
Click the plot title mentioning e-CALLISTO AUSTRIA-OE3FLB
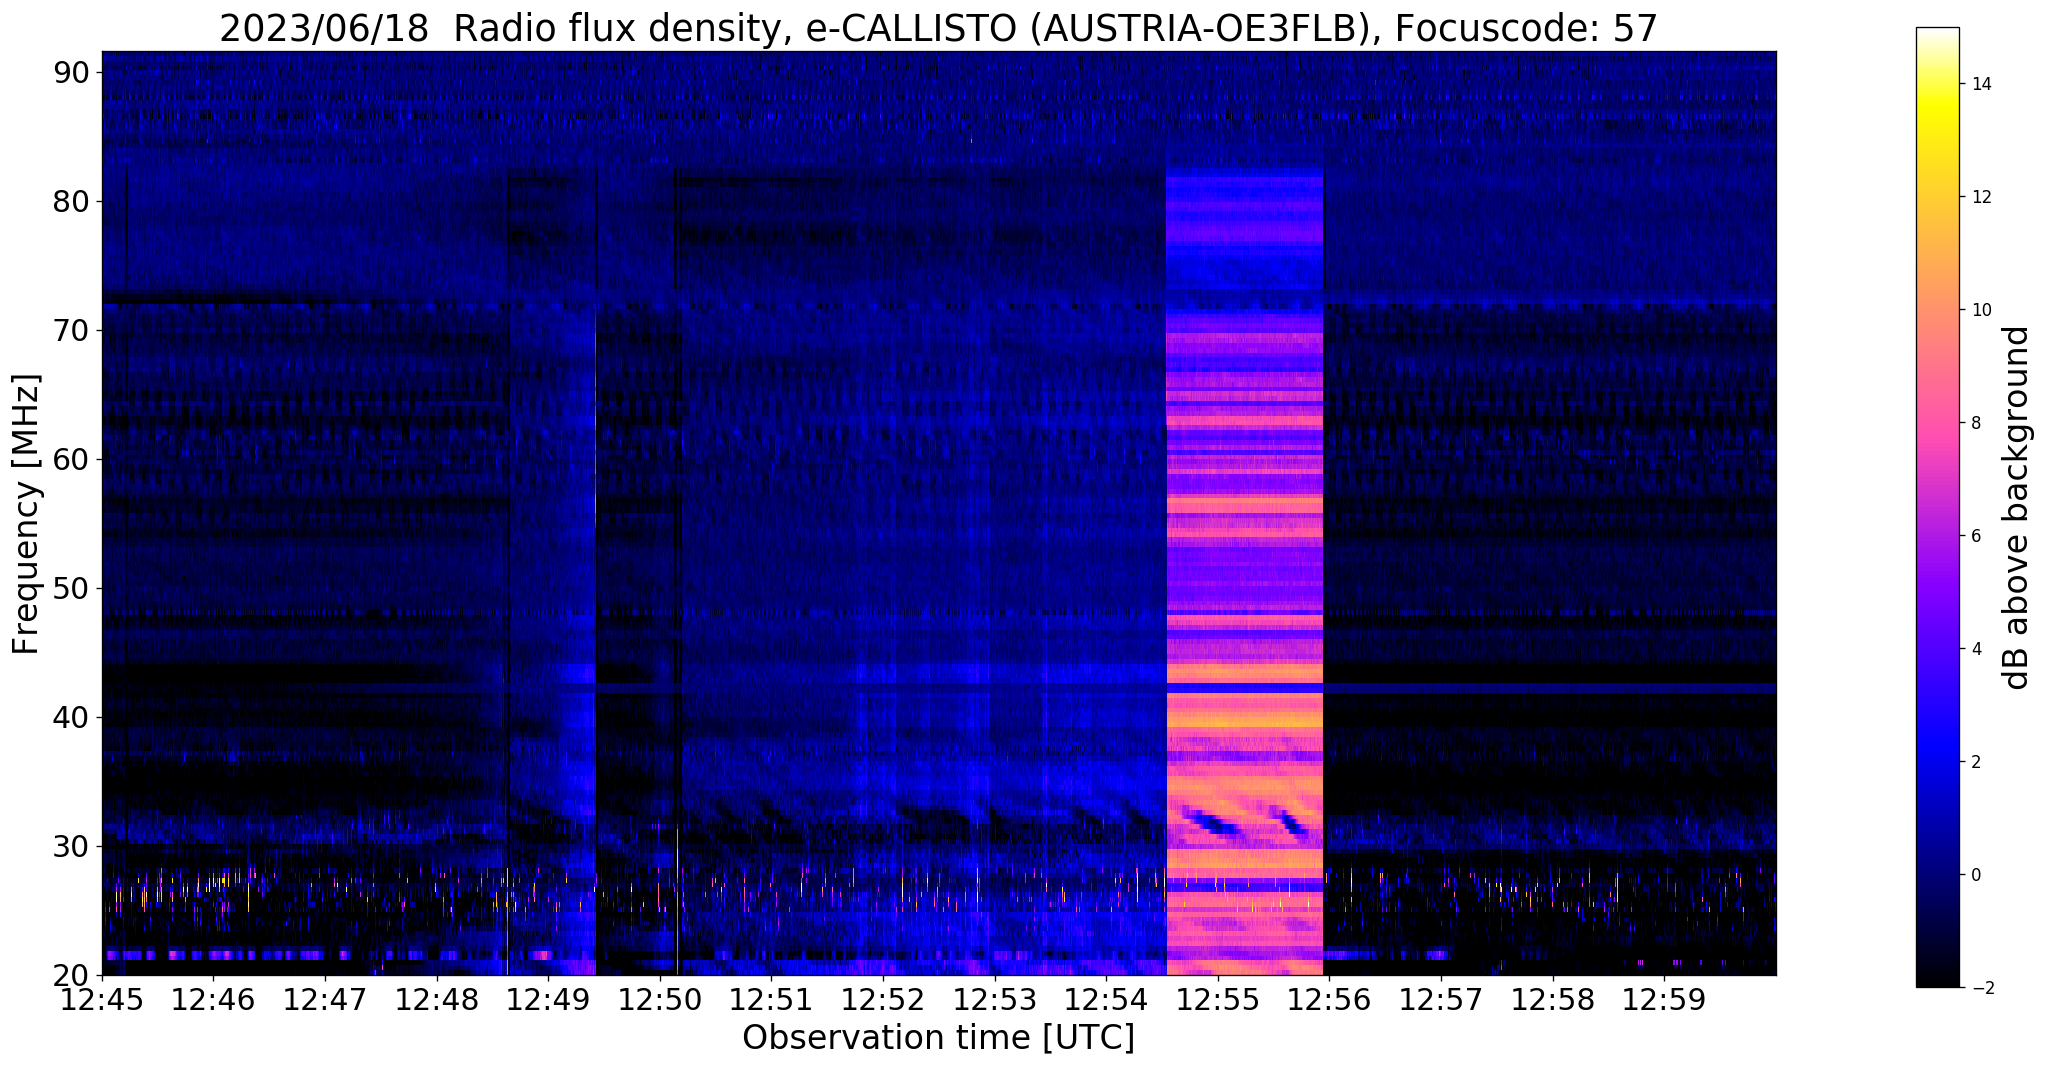point(938,29)
